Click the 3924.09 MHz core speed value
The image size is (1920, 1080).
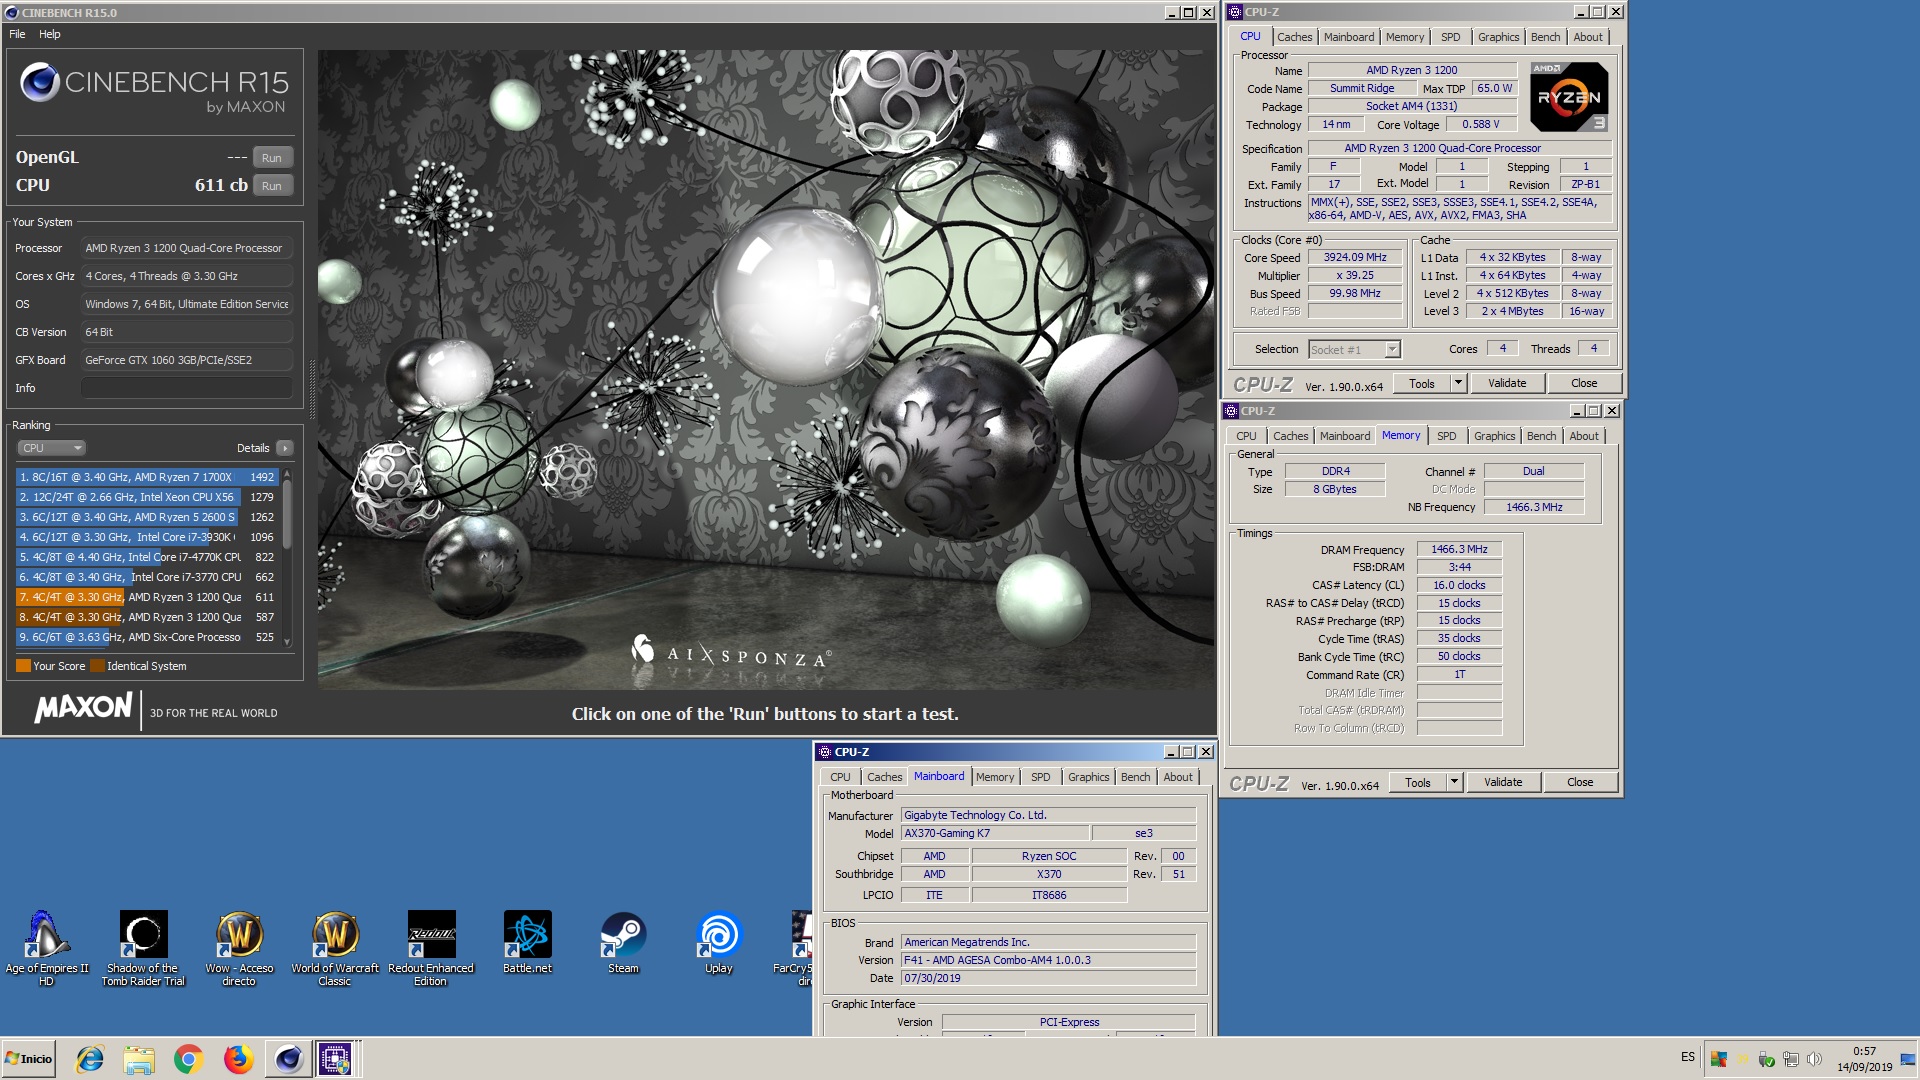pyautogui.click(x=1355, y=258)
